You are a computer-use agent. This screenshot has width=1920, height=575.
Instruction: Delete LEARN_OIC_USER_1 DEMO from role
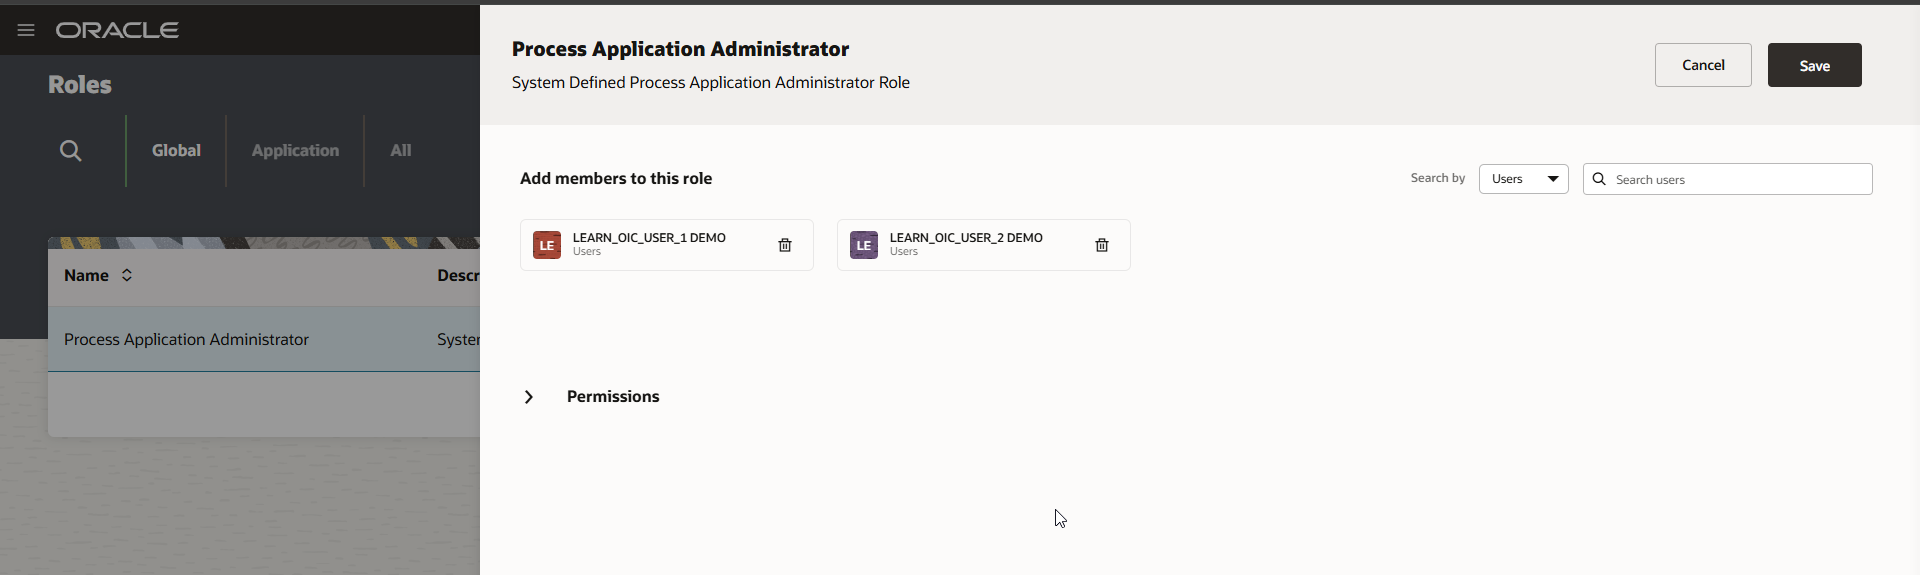pos(785,245)
